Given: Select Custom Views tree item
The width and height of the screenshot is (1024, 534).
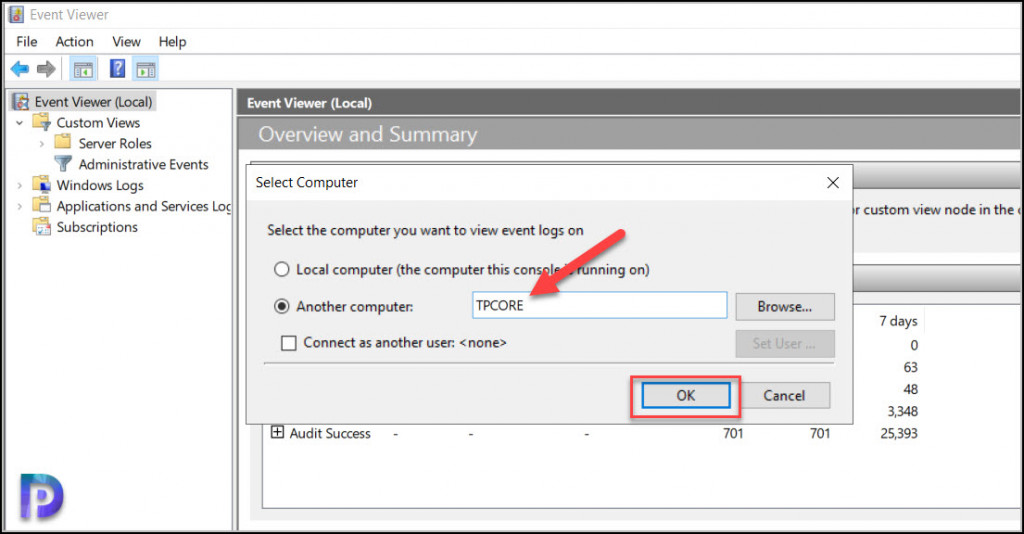Looking at the screenshot, I should (98, 123).
